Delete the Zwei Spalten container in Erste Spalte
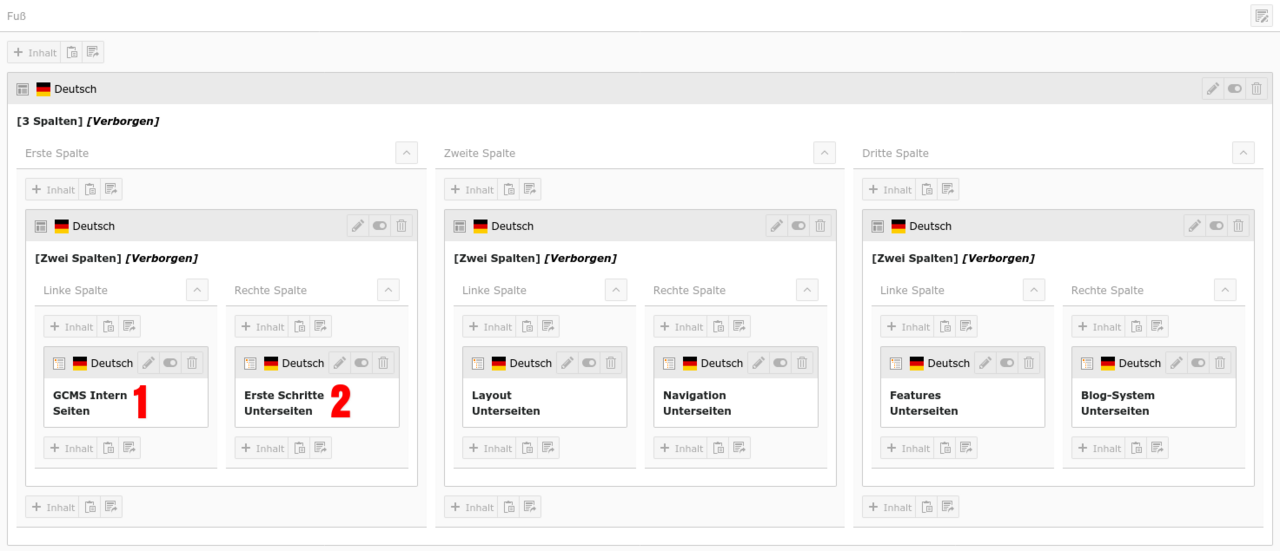This screenshot has height=551, width=1280. (402, 226)
